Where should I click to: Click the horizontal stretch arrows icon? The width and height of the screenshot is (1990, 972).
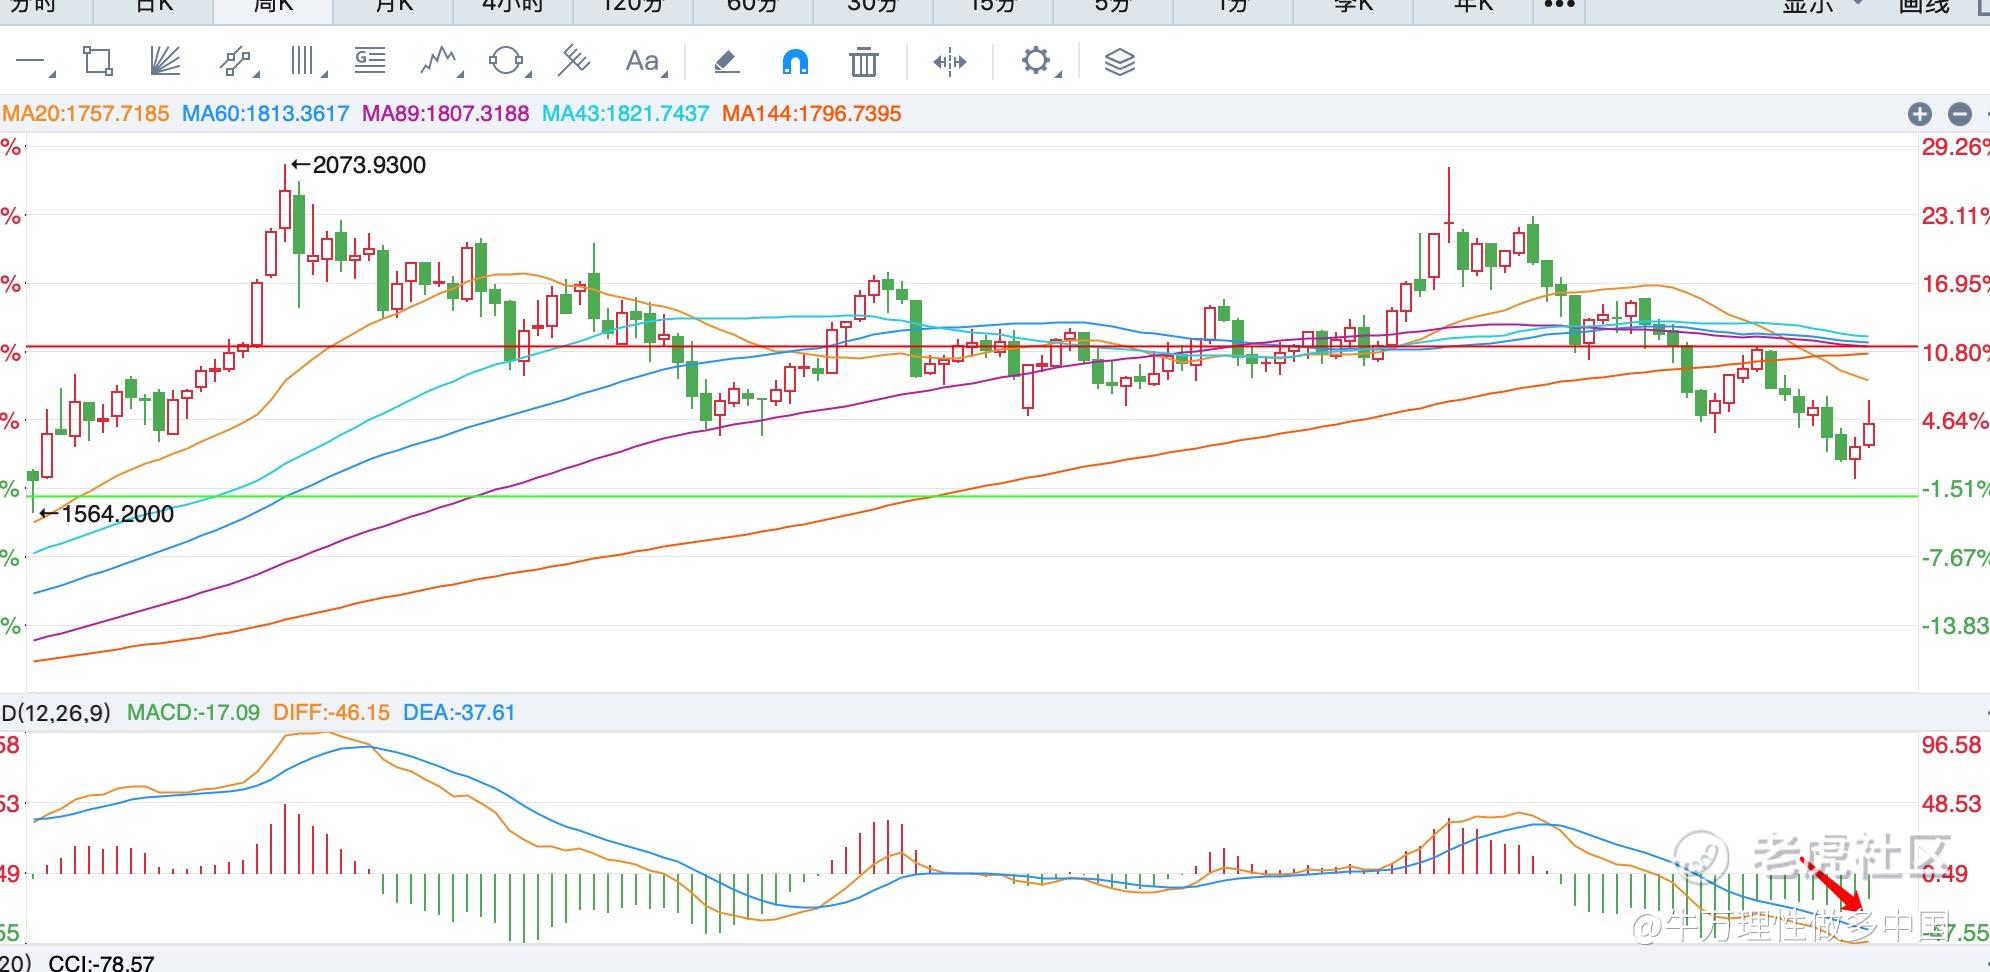click(949, 63)
